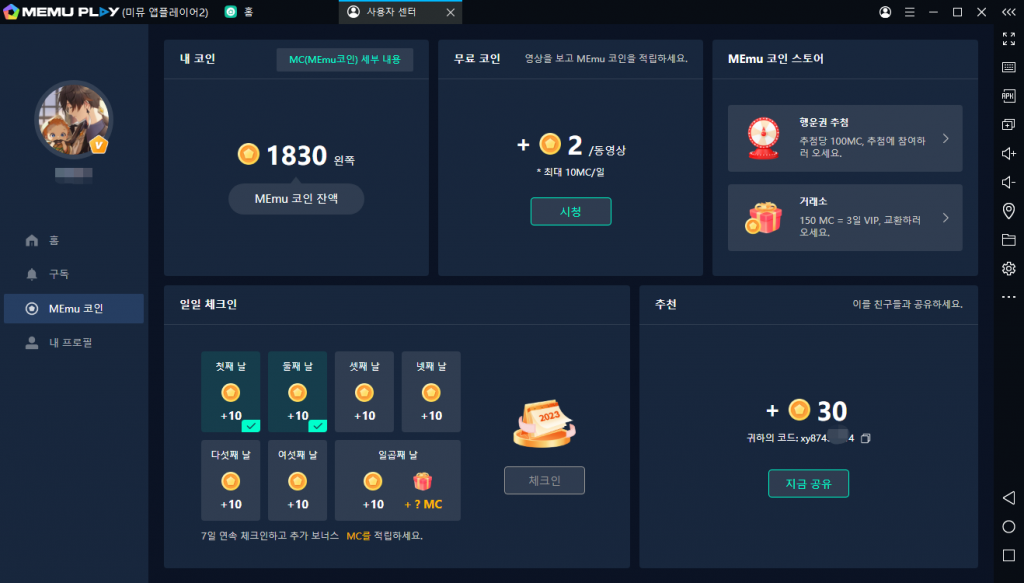Open the GPS location pin icon

tap(1008, 211)
